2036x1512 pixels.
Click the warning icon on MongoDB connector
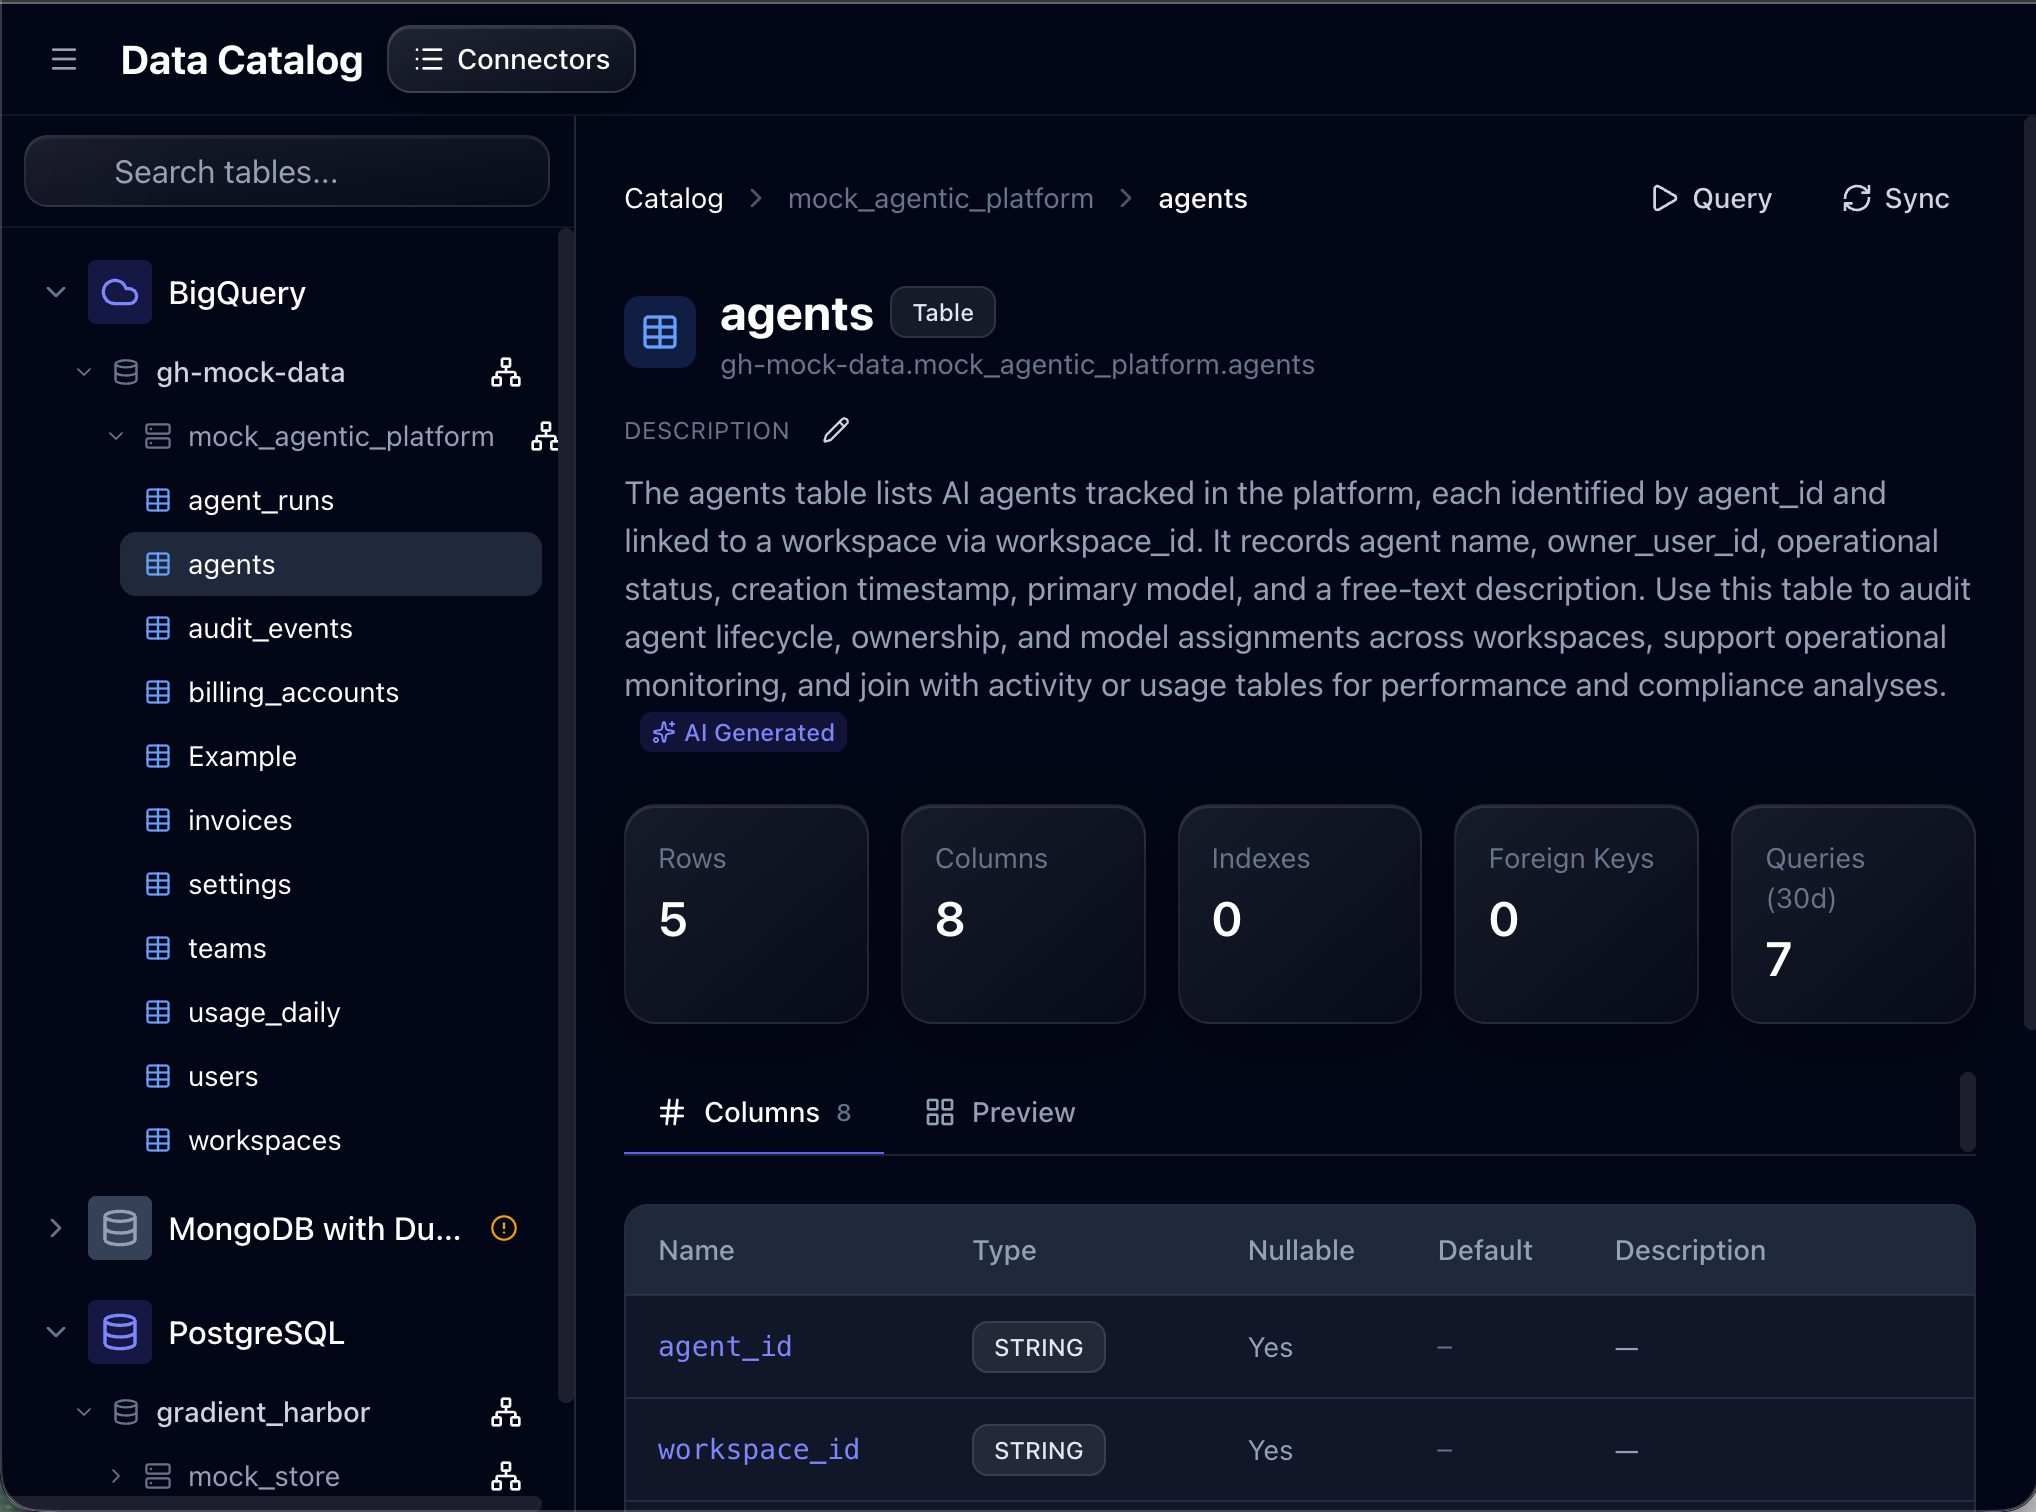tap(504, 1228)
